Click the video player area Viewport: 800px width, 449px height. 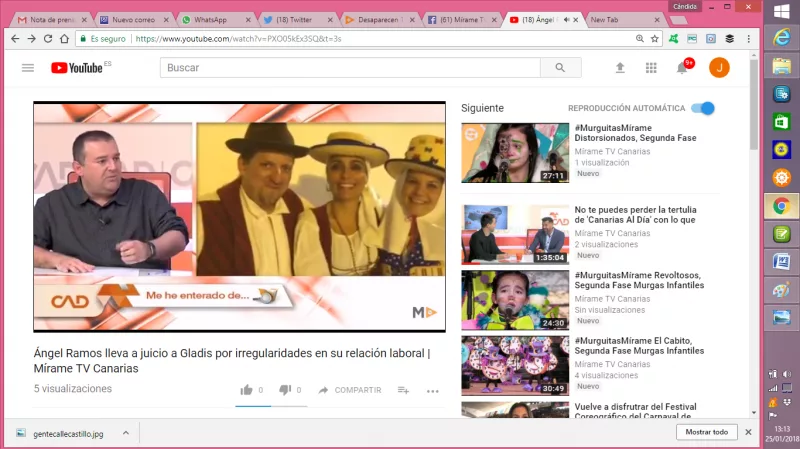click(x=239, y=217)
